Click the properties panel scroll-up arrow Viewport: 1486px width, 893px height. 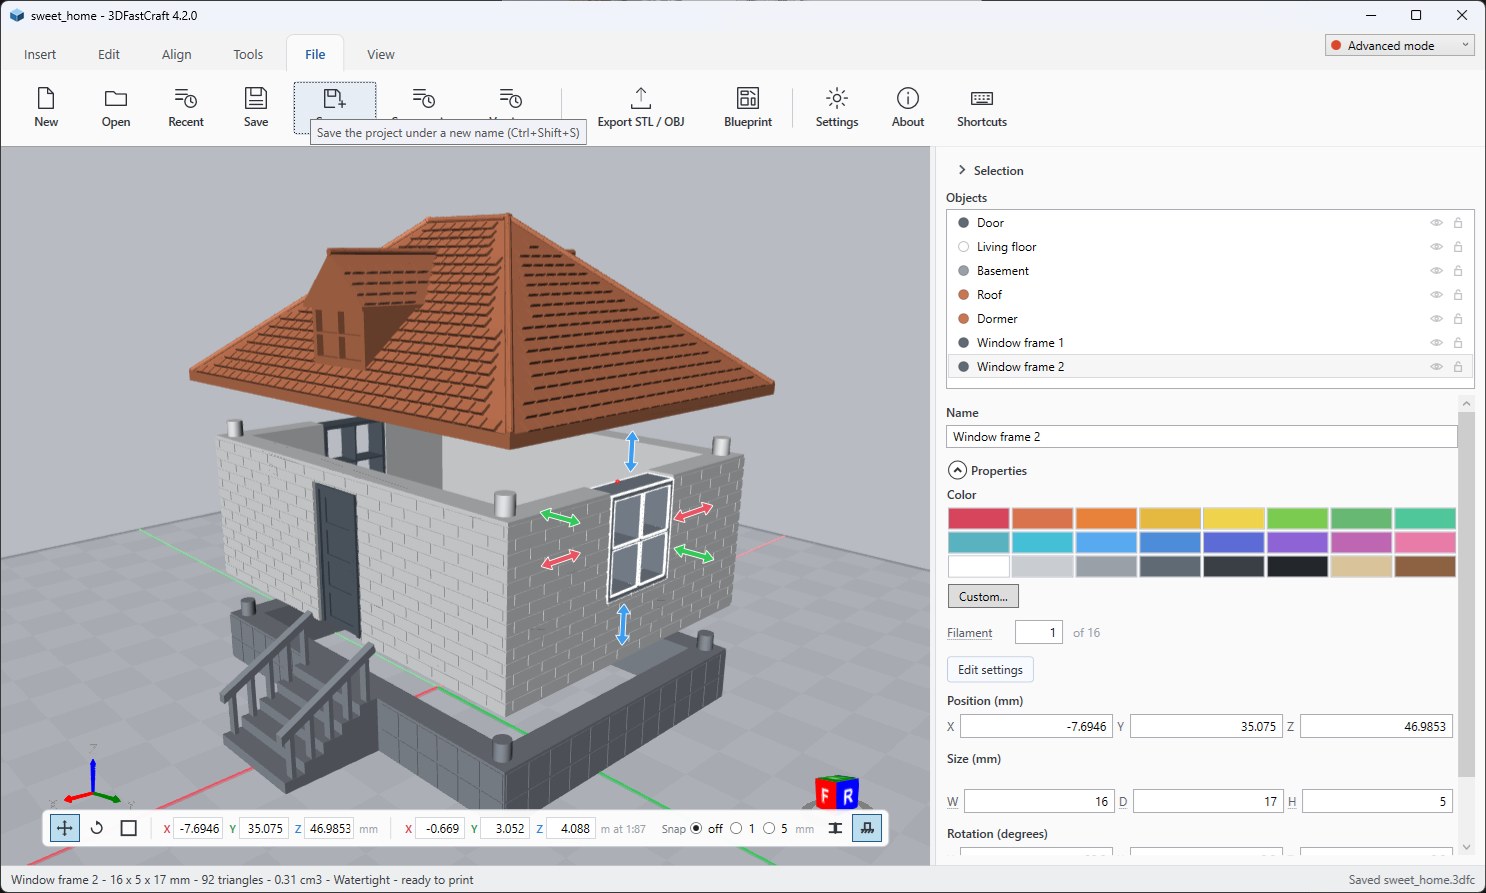pos(1466,404)
